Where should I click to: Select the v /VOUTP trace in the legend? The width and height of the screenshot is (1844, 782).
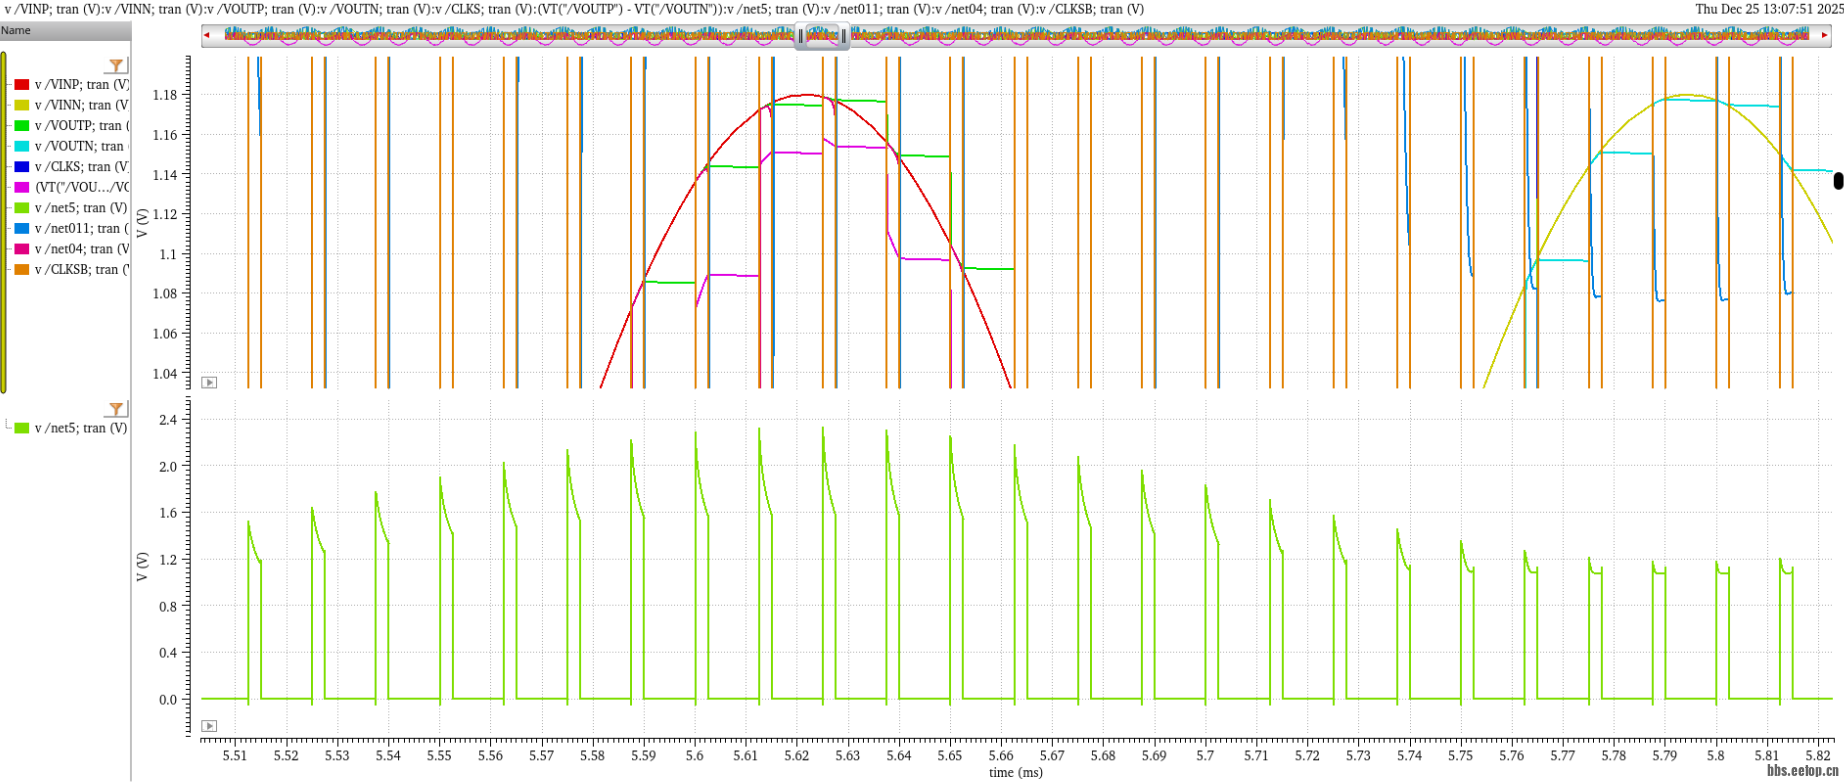tap(80, 126)
